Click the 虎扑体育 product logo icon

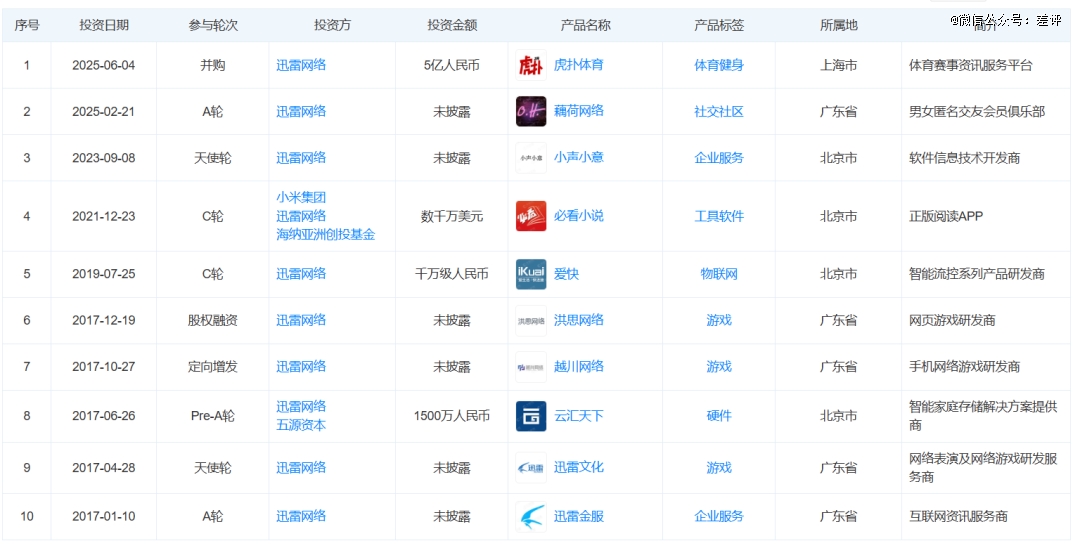531,65
